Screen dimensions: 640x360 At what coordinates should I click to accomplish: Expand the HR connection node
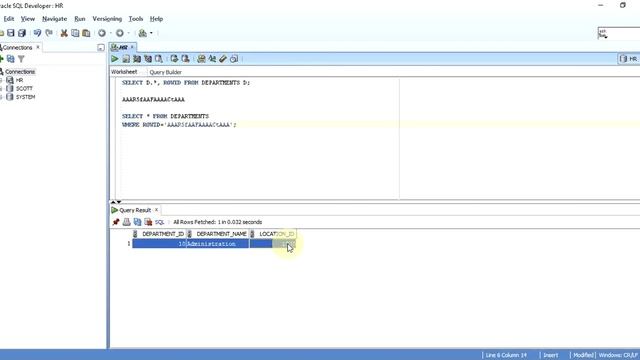point(1,80)
